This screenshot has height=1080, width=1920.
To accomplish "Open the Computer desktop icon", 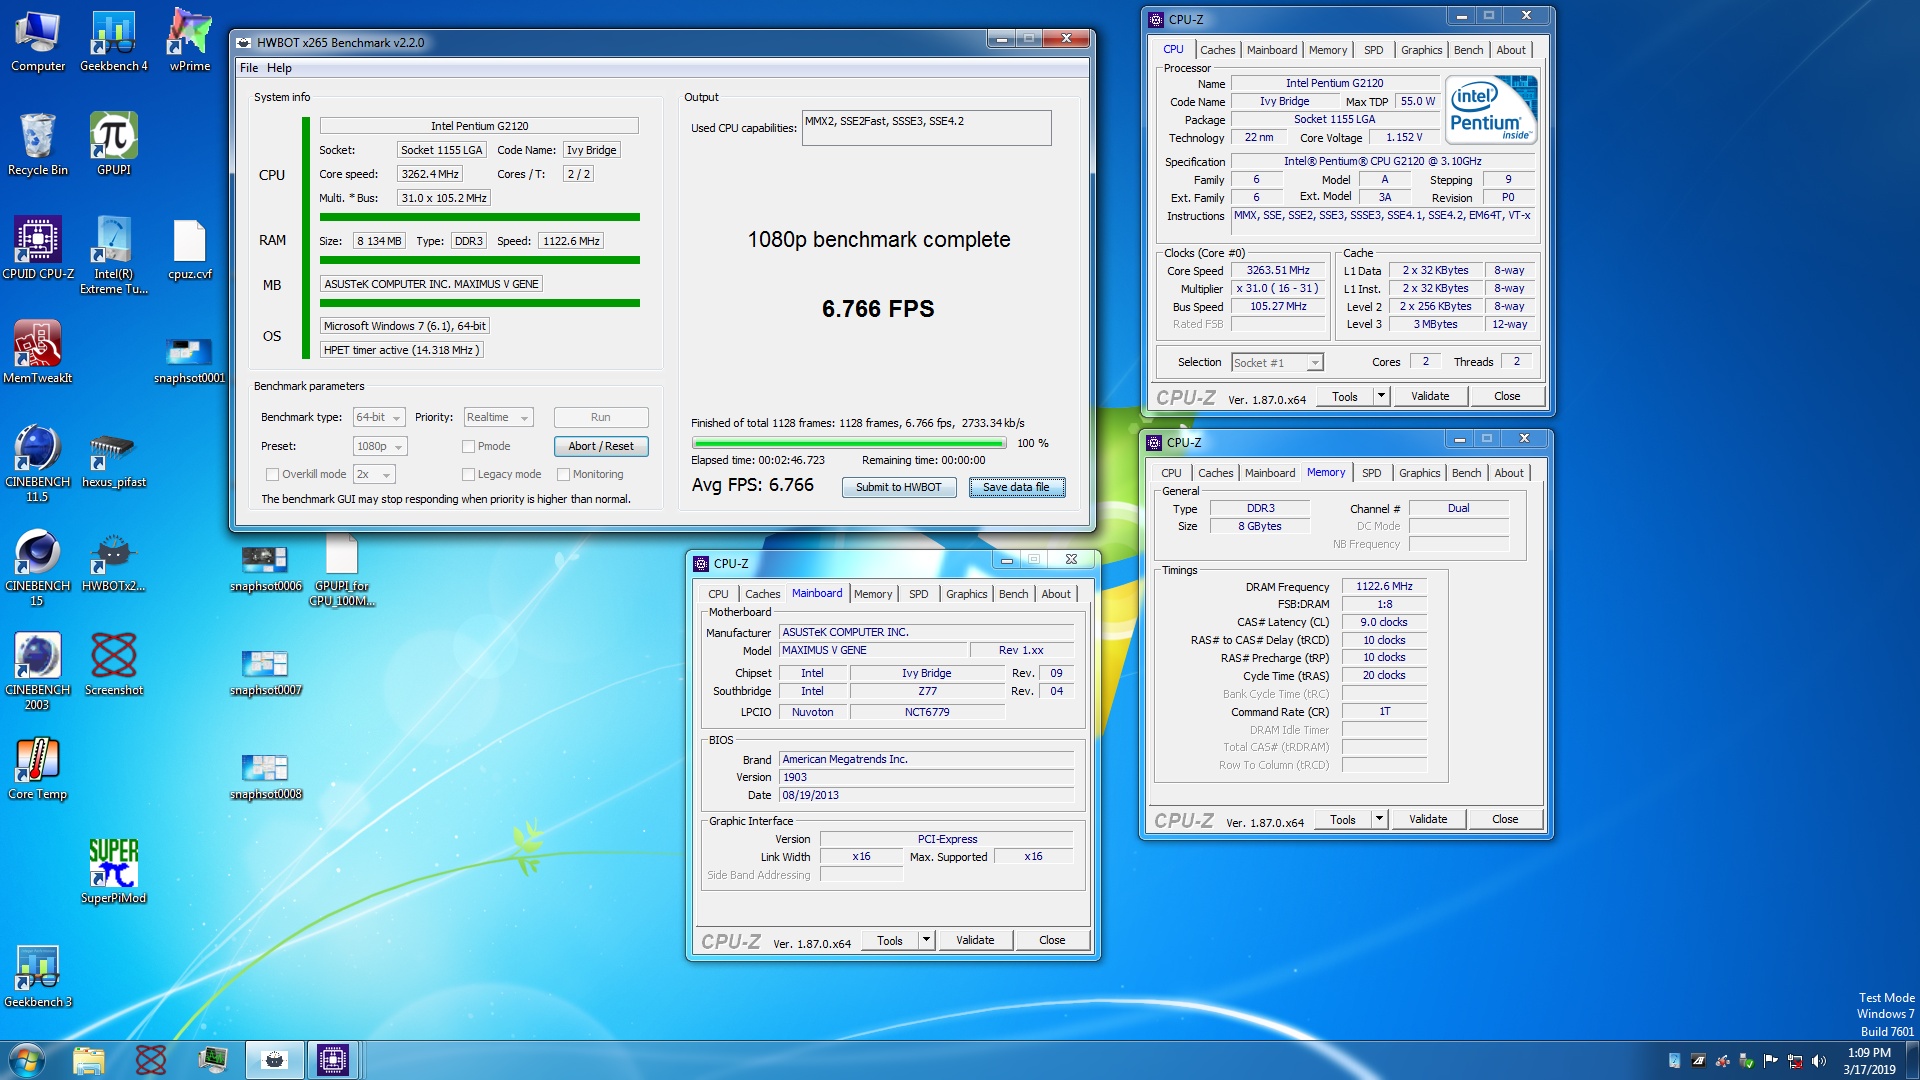I will (38, 42).
